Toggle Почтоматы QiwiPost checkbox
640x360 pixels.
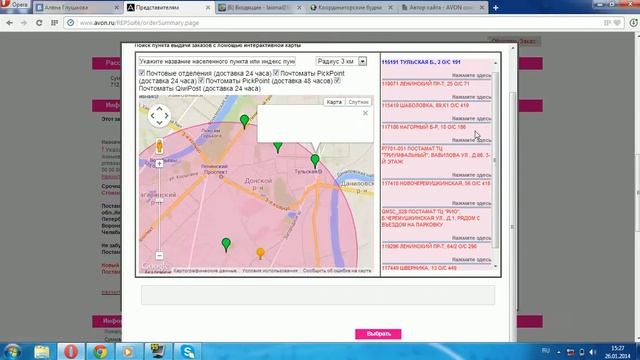pos(337,80)
